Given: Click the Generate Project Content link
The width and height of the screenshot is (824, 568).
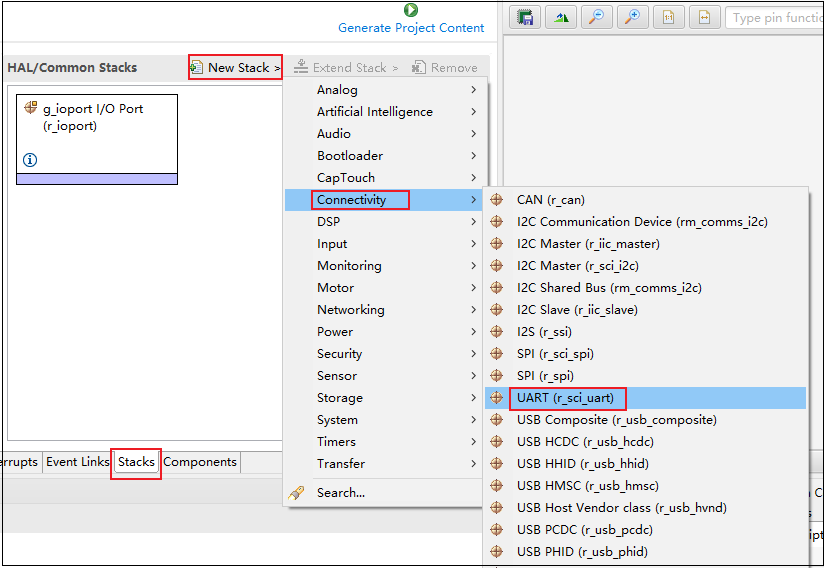Looking at the screenshot, I should [x=411, y=28].
